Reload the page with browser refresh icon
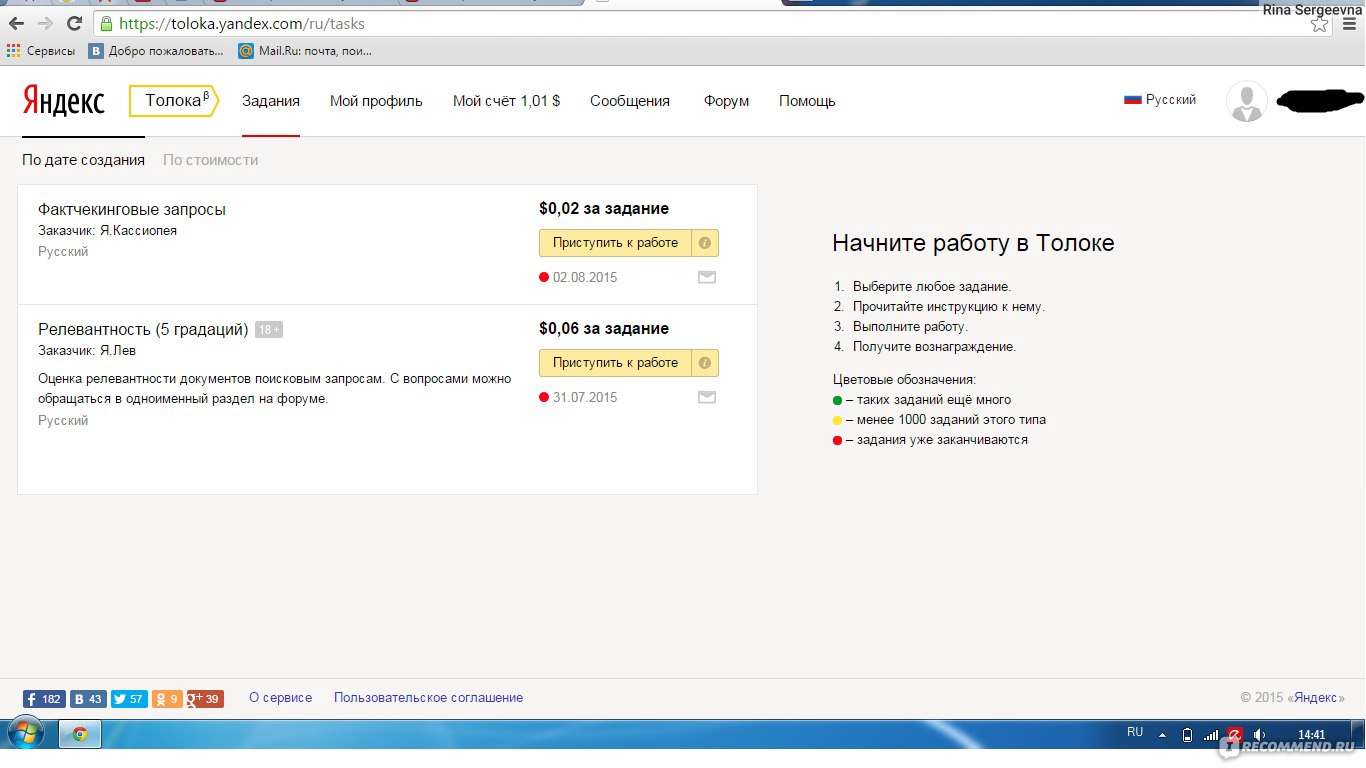The width and height of the screenshot is (1366, 768). coord(74,23)
